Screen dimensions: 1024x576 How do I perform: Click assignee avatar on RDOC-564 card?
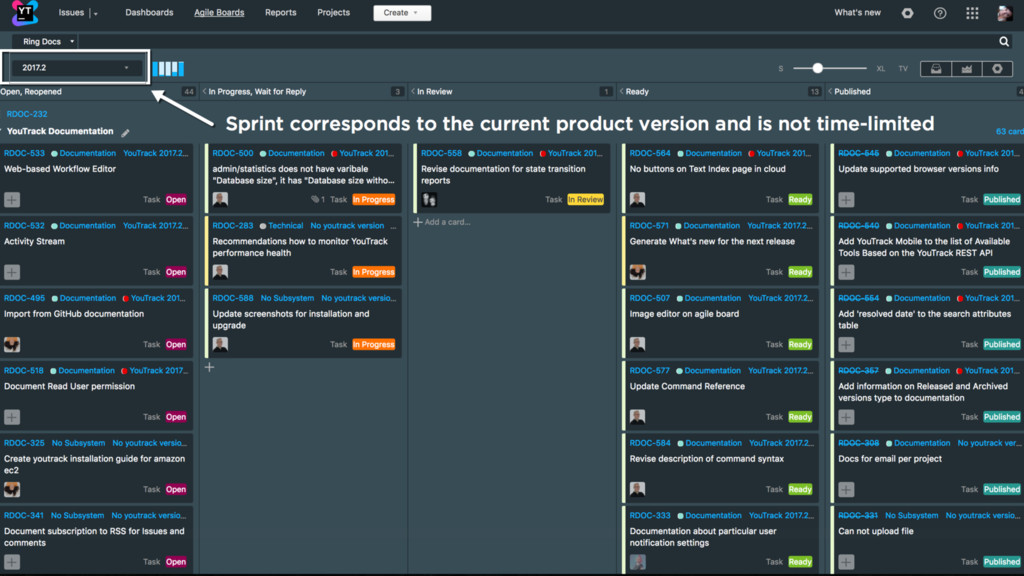tap(637, 199)
